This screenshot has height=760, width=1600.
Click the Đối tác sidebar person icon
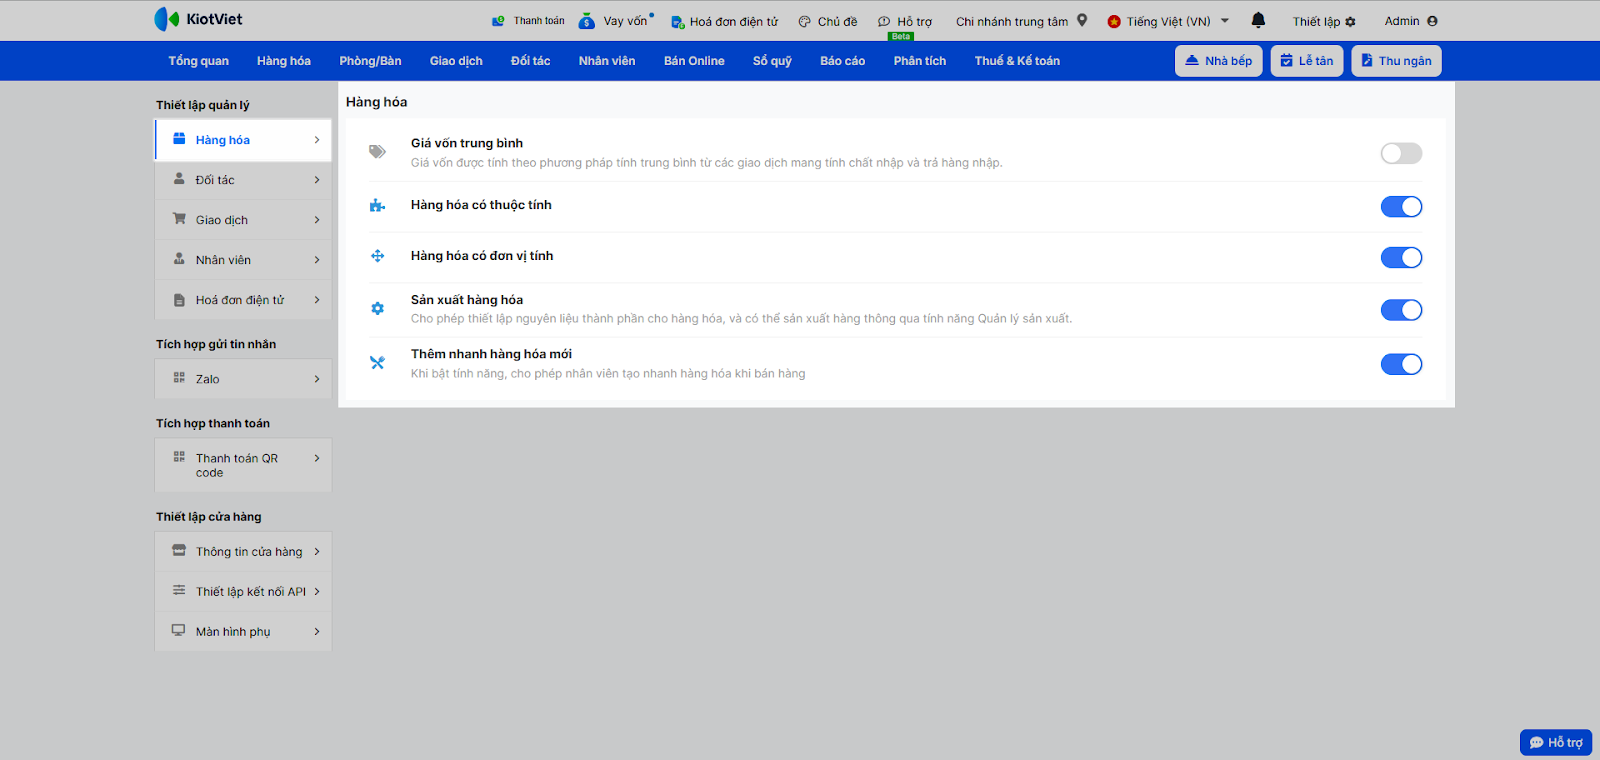(x=179, y=179)
